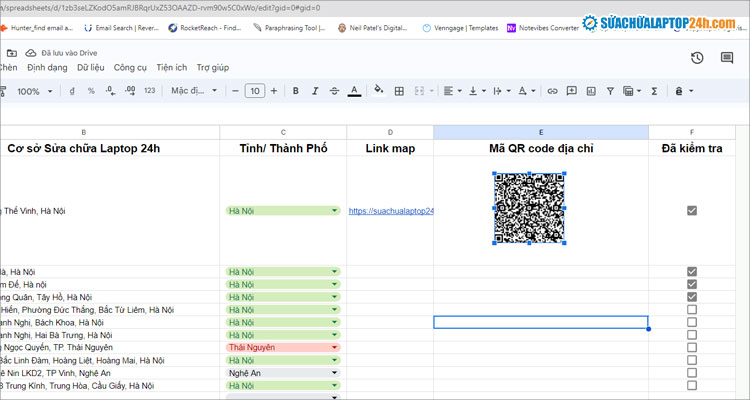This screenshot has width=750, height=400.
Task: Uncheck checkbox in Thế Vinh row
Action: click(692, 211)
